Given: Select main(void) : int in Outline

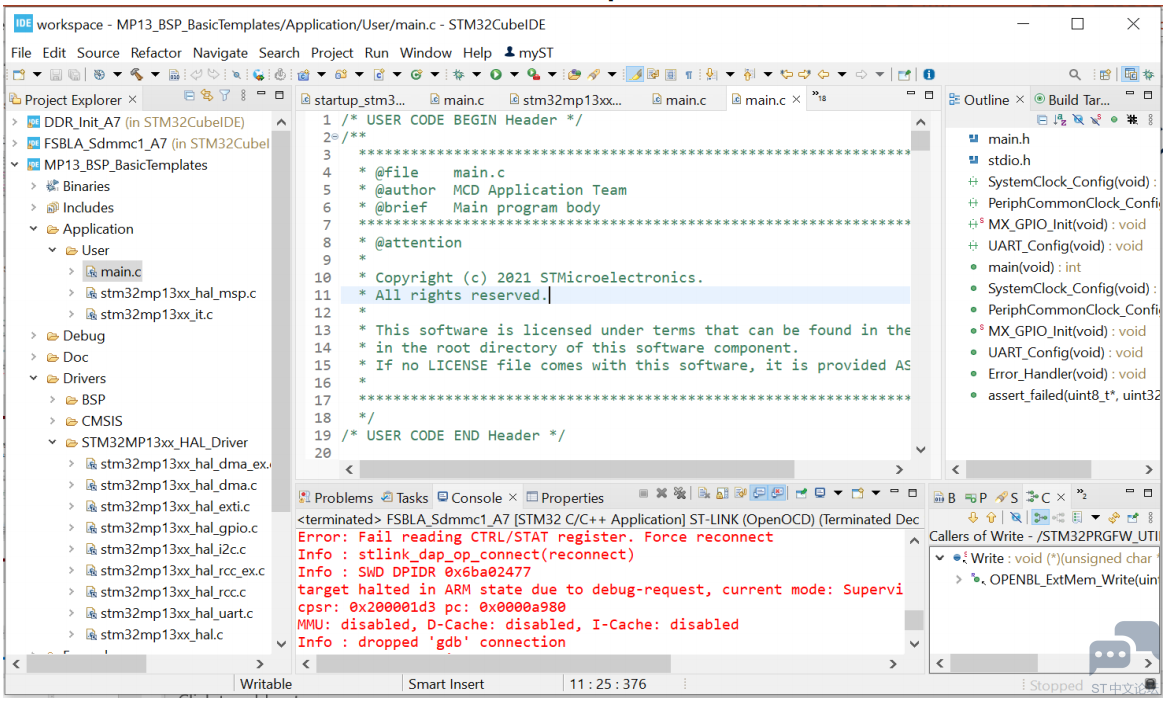Looking at the screenshot, I should (1034, 267).
